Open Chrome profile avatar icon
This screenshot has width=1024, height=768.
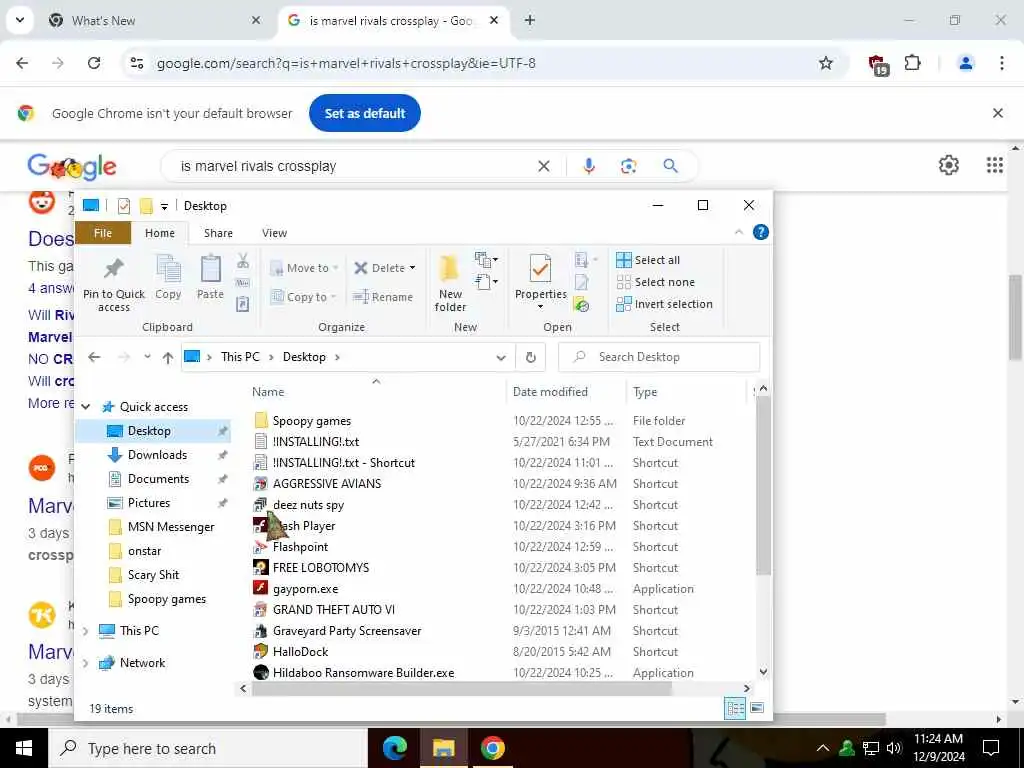[965, 63]
